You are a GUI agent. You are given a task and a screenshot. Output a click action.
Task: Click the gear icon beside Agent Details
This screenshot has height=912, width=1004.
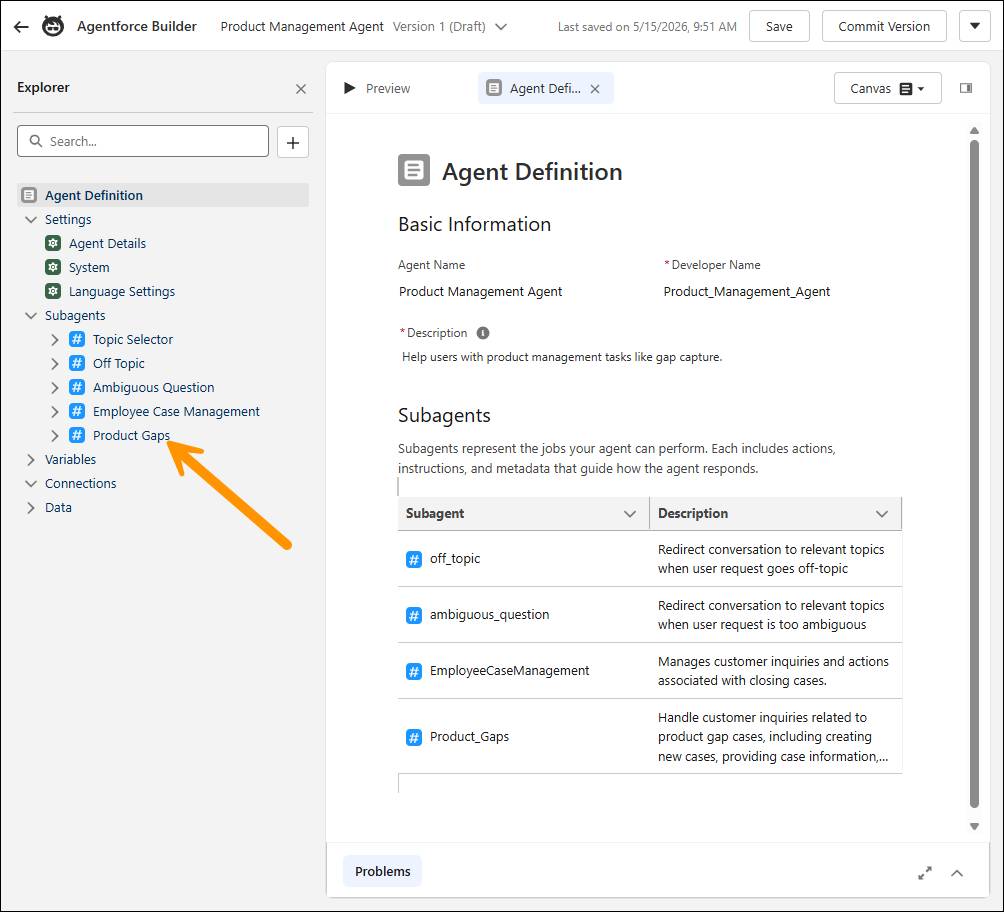(x=53, y=243)
